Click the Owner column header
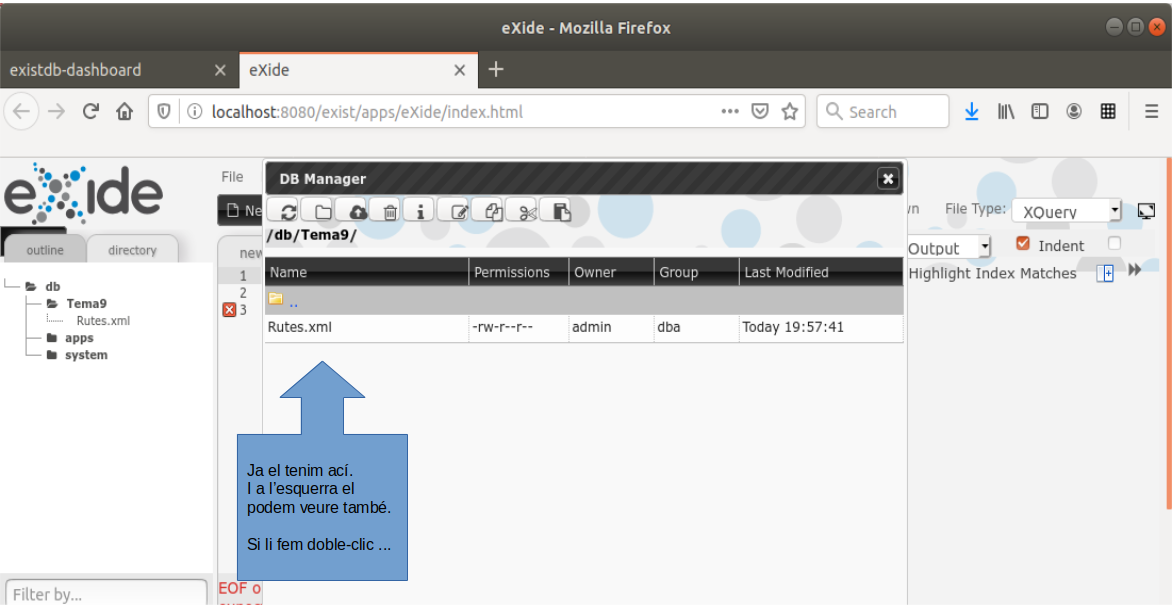Viewport: 1172px width, 605px height. 611,272
